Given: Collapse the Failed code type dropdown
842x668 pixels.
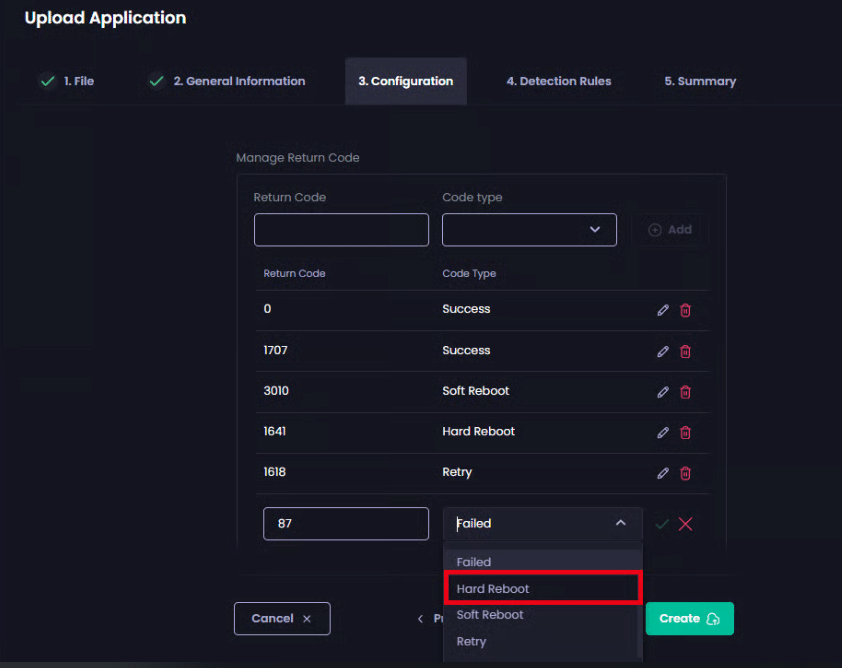Looking at the screenshot, I should 620,523.
